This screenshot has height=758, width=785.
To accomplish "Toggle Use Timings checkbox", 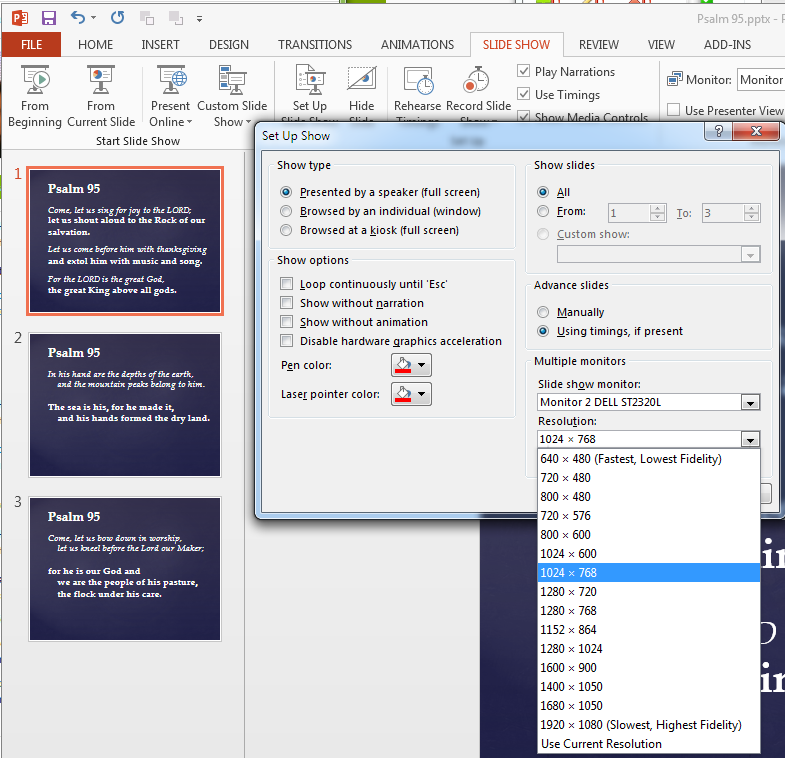I will coord(524,94).
